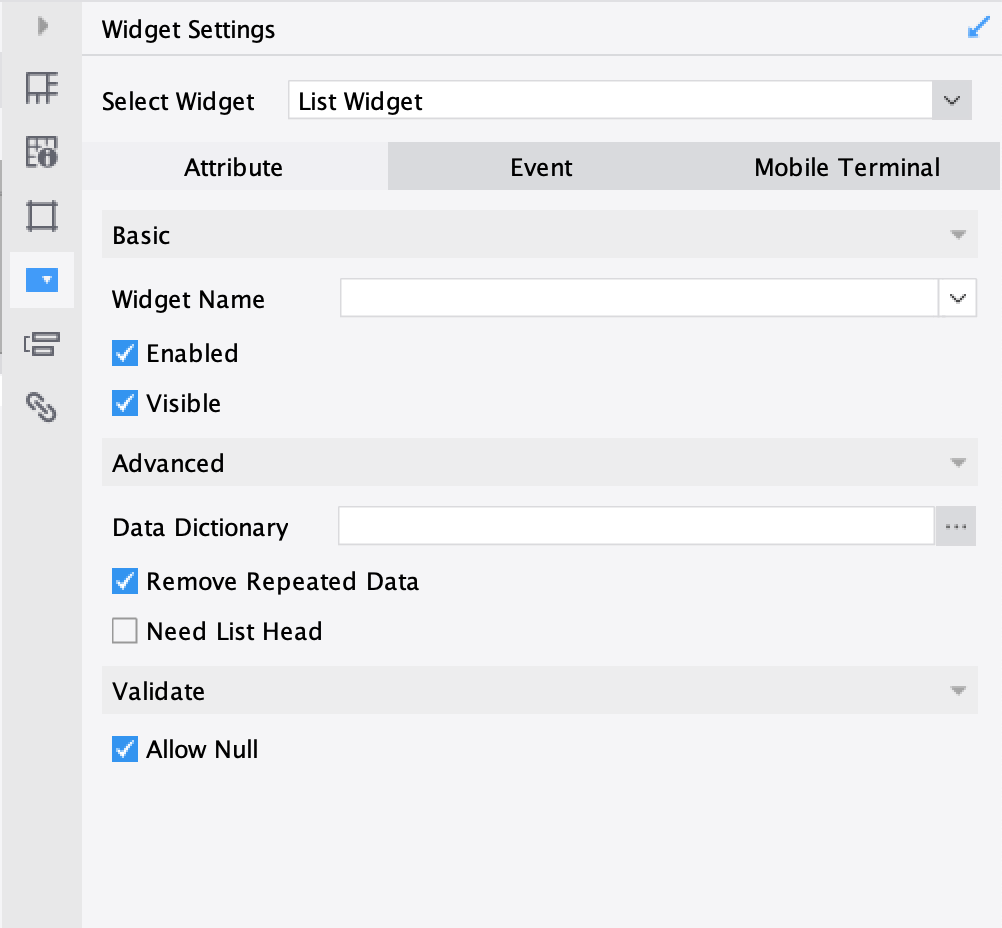Uncheck the Enabled checkbox

(125, 353)
